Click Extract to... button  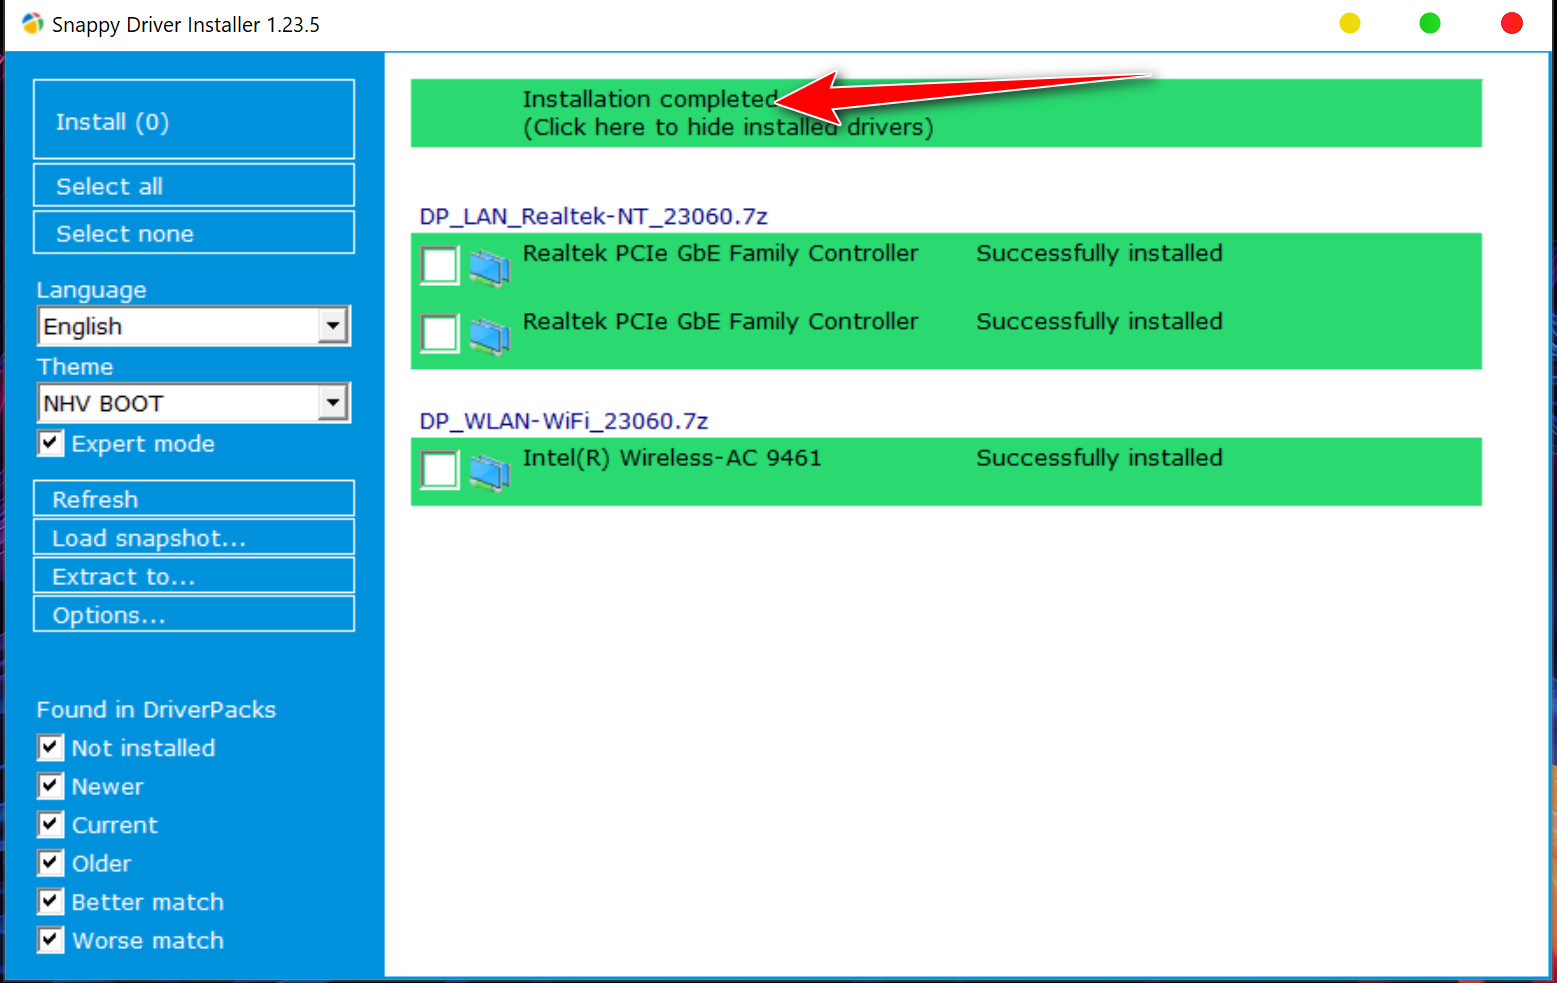point(194,575)
